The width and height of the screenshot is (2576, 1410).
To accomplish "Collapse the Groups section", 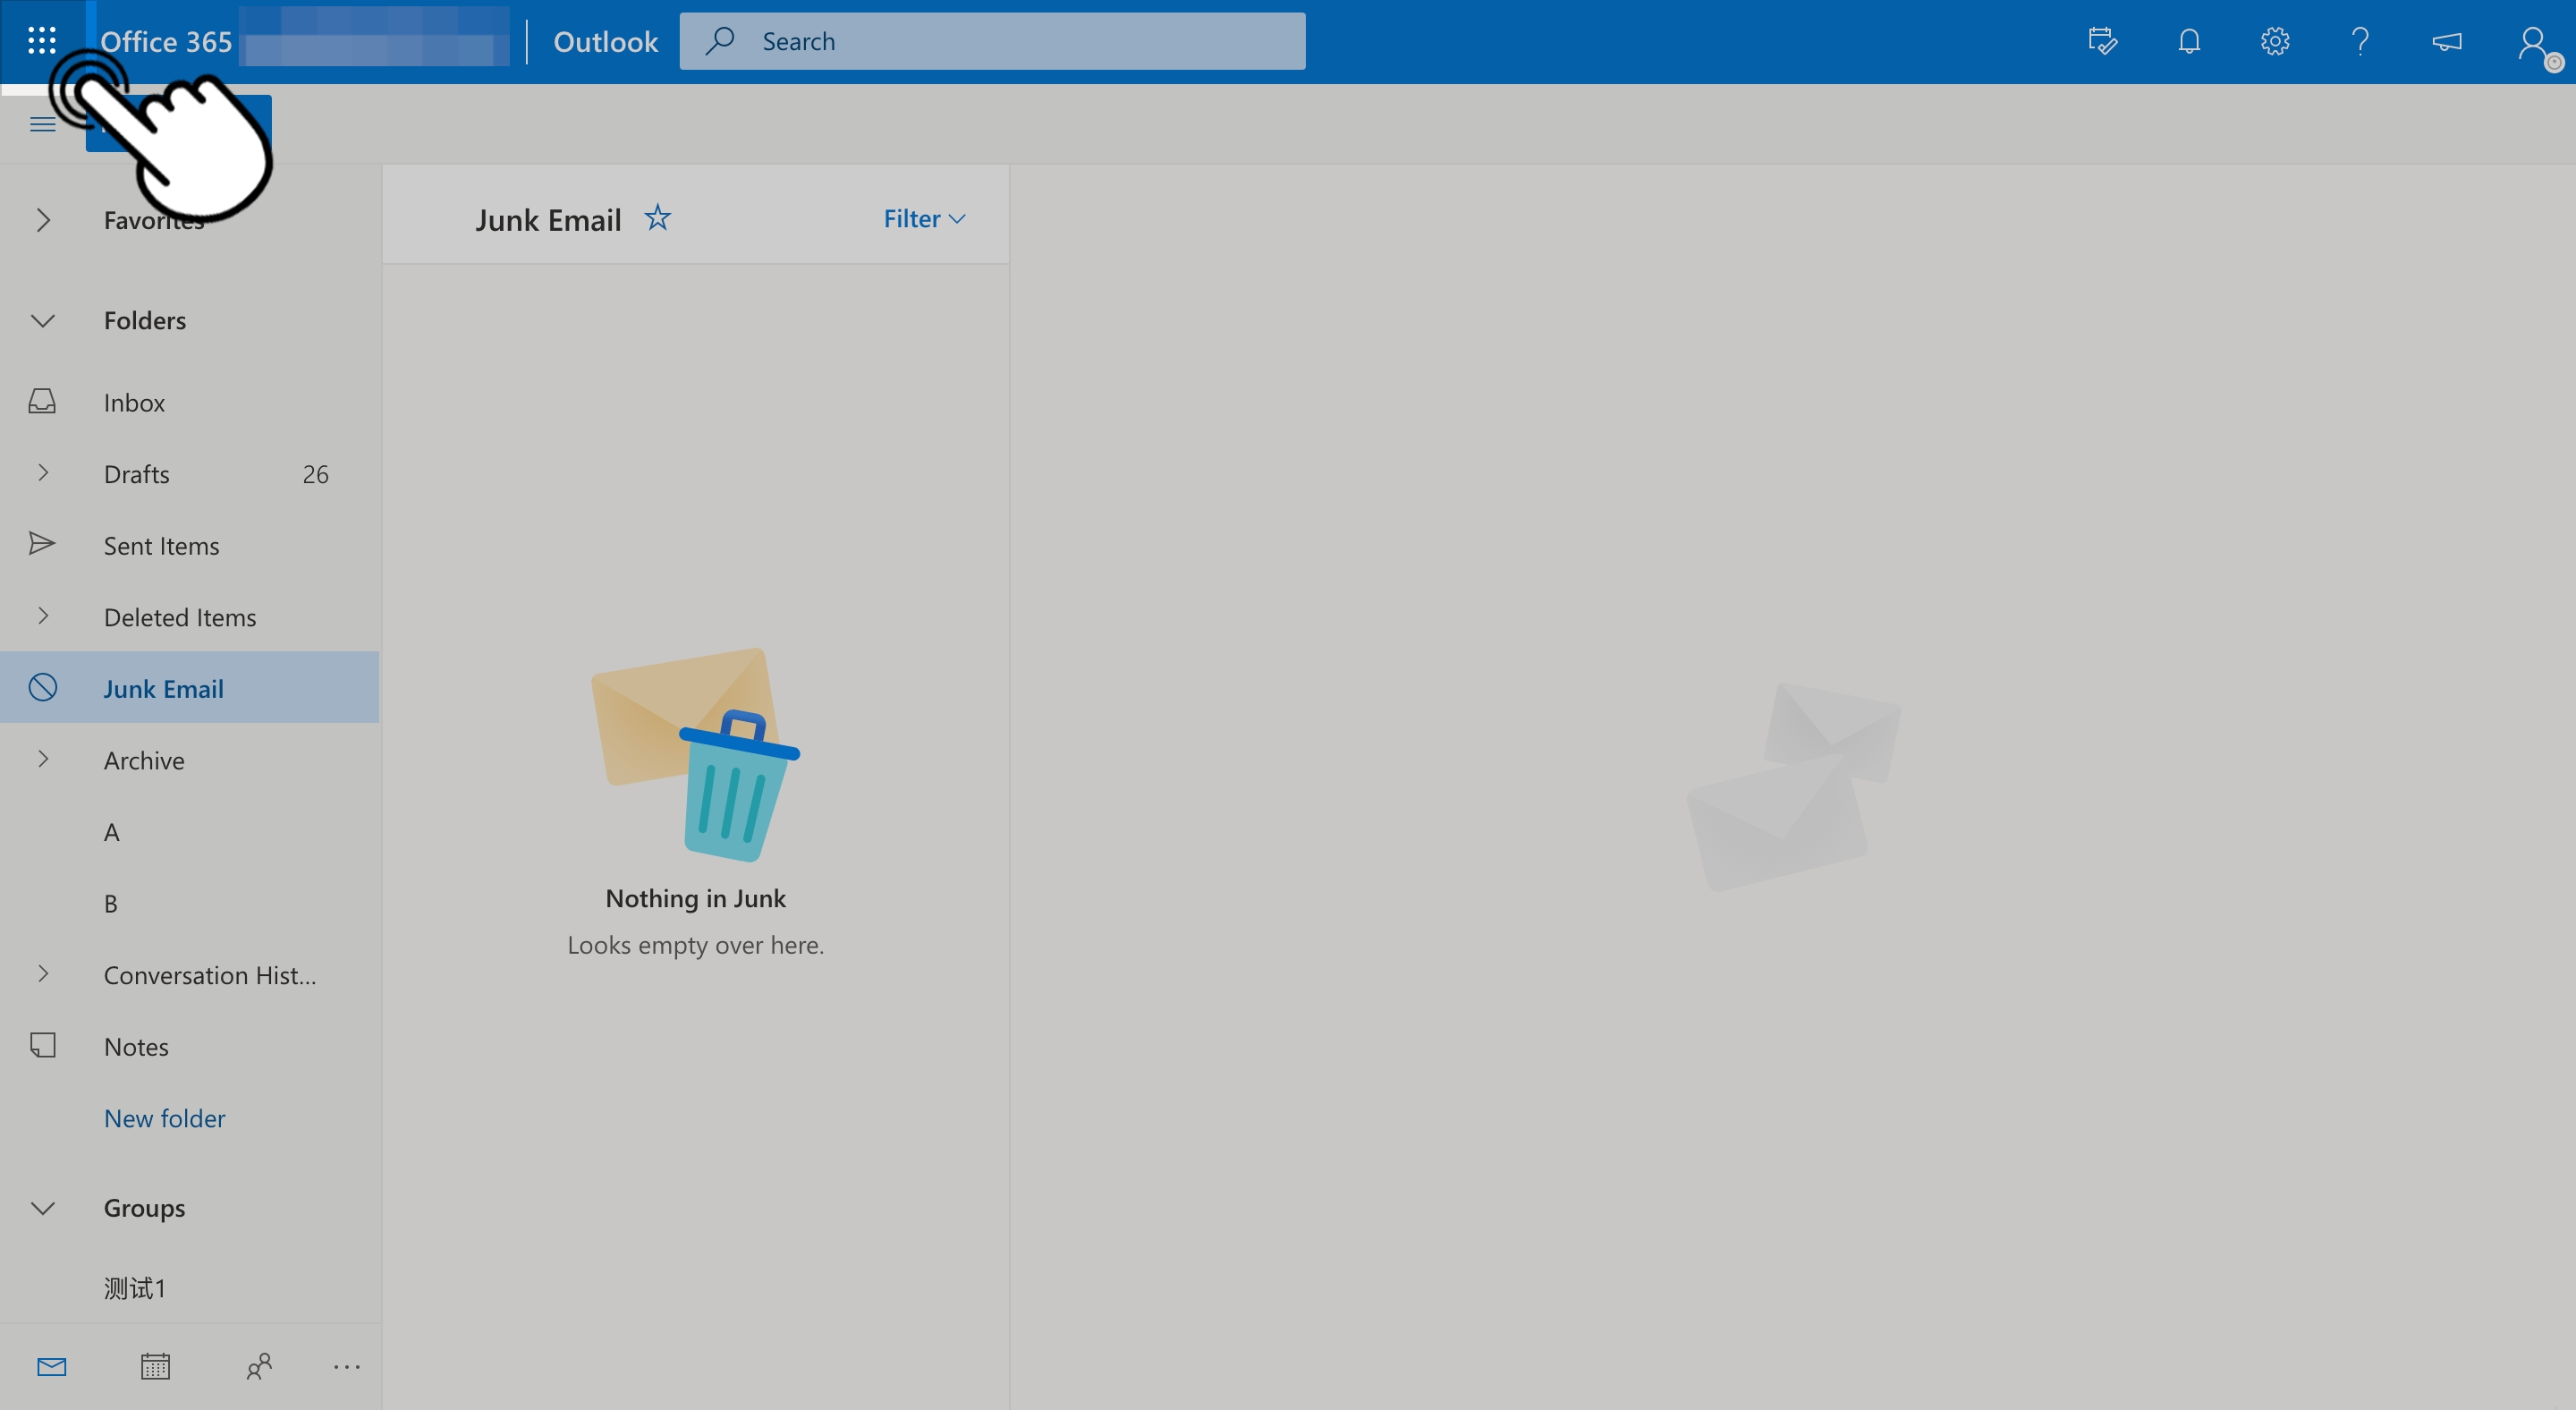I will tap(42, 1208).
